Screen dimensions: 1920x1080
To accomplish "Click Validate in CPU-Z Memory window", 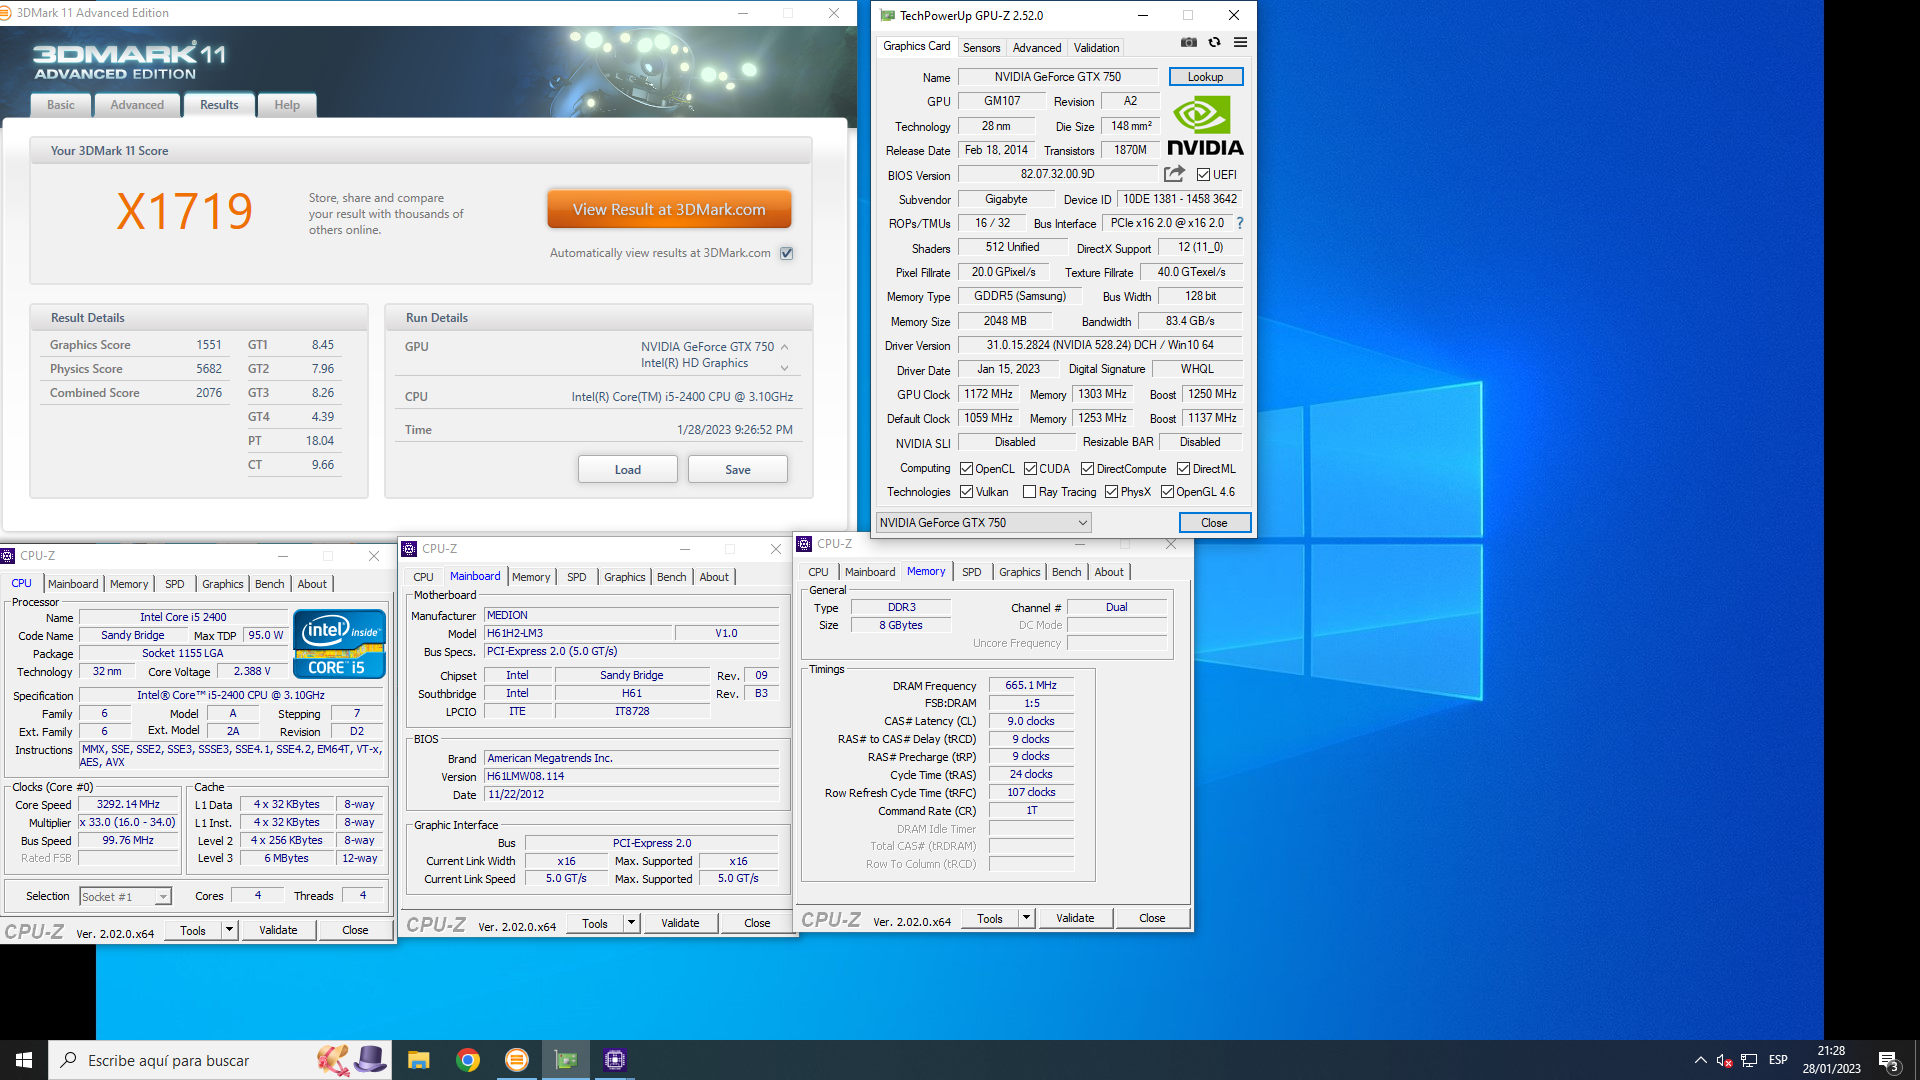I will point(1075,918).
